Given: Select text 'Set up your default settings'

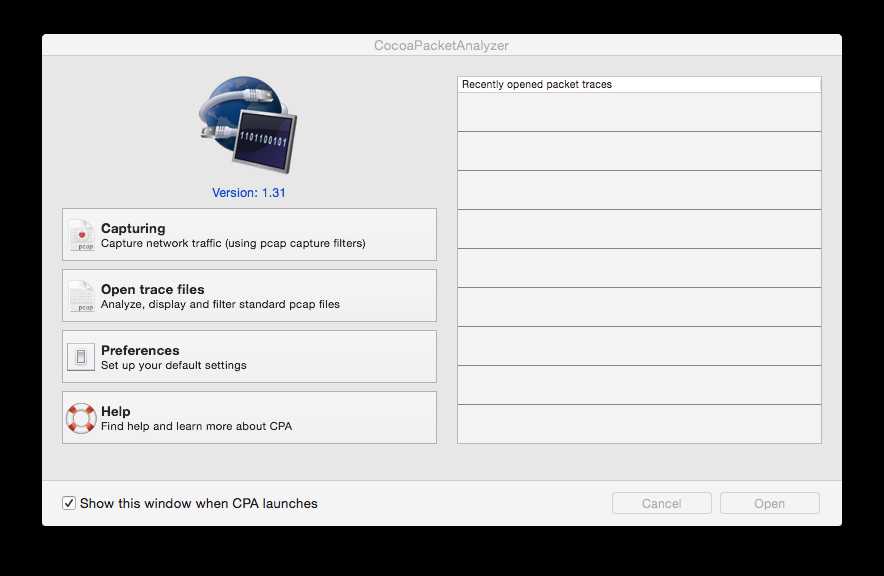Looking at the screenshot, I should pos(174,365).
